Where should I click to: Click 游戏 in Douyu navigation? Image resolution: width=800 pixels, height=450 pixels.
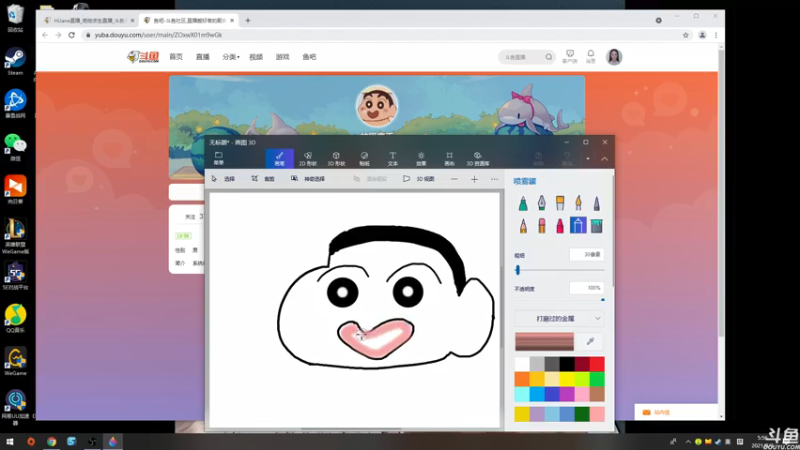283,57
